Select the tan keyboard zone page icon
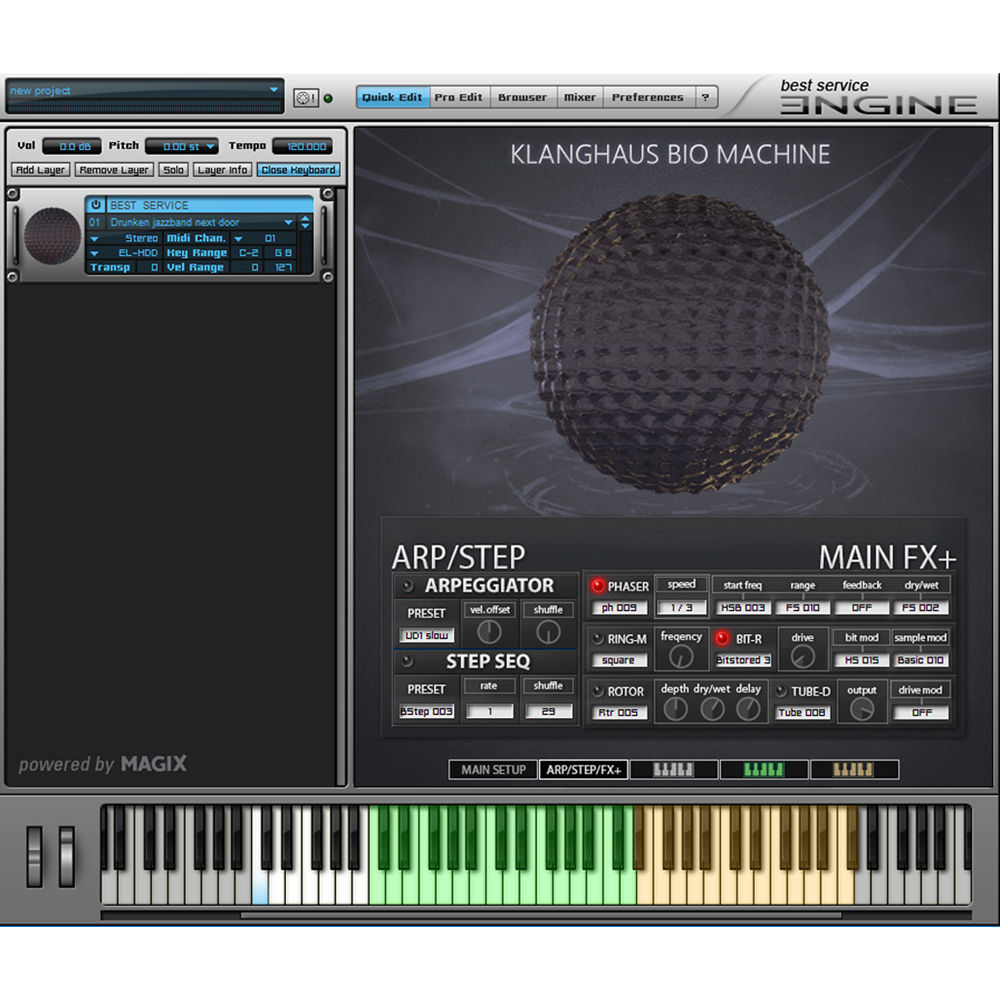Viewport: 1000px width, 1000px height. click(853, 770)
